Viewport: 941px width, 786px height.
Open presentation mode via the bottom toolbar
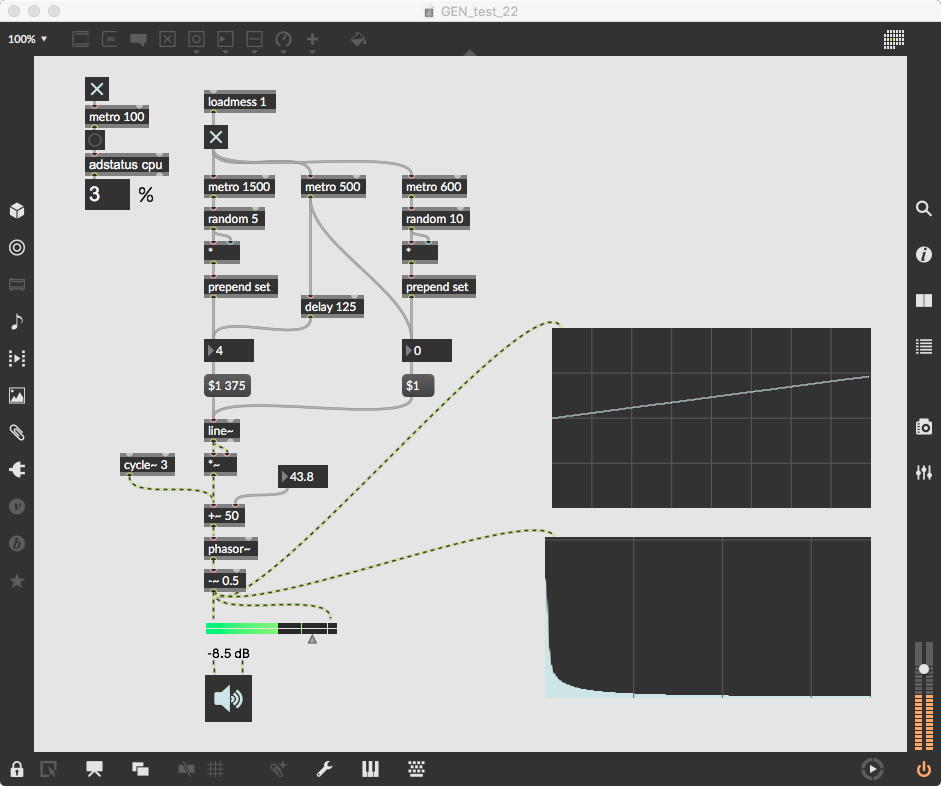click(95, 769)
